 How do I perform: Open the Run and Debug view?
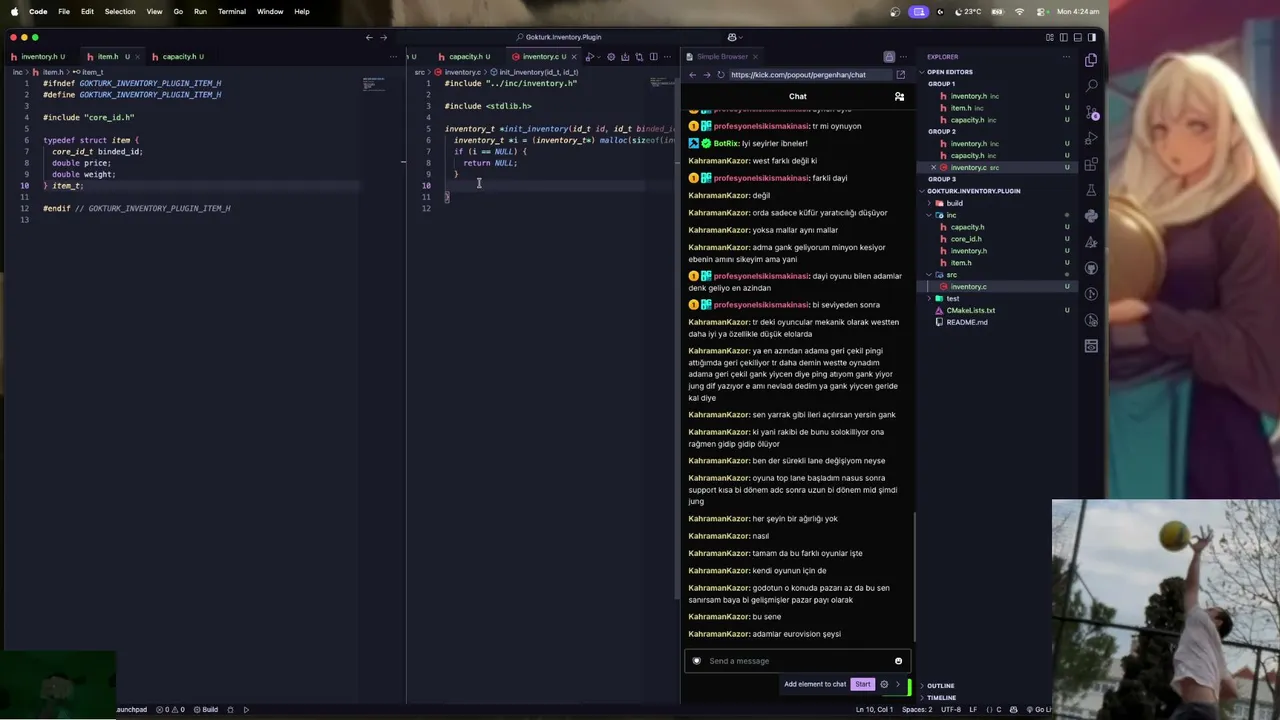coord(1091,138)
